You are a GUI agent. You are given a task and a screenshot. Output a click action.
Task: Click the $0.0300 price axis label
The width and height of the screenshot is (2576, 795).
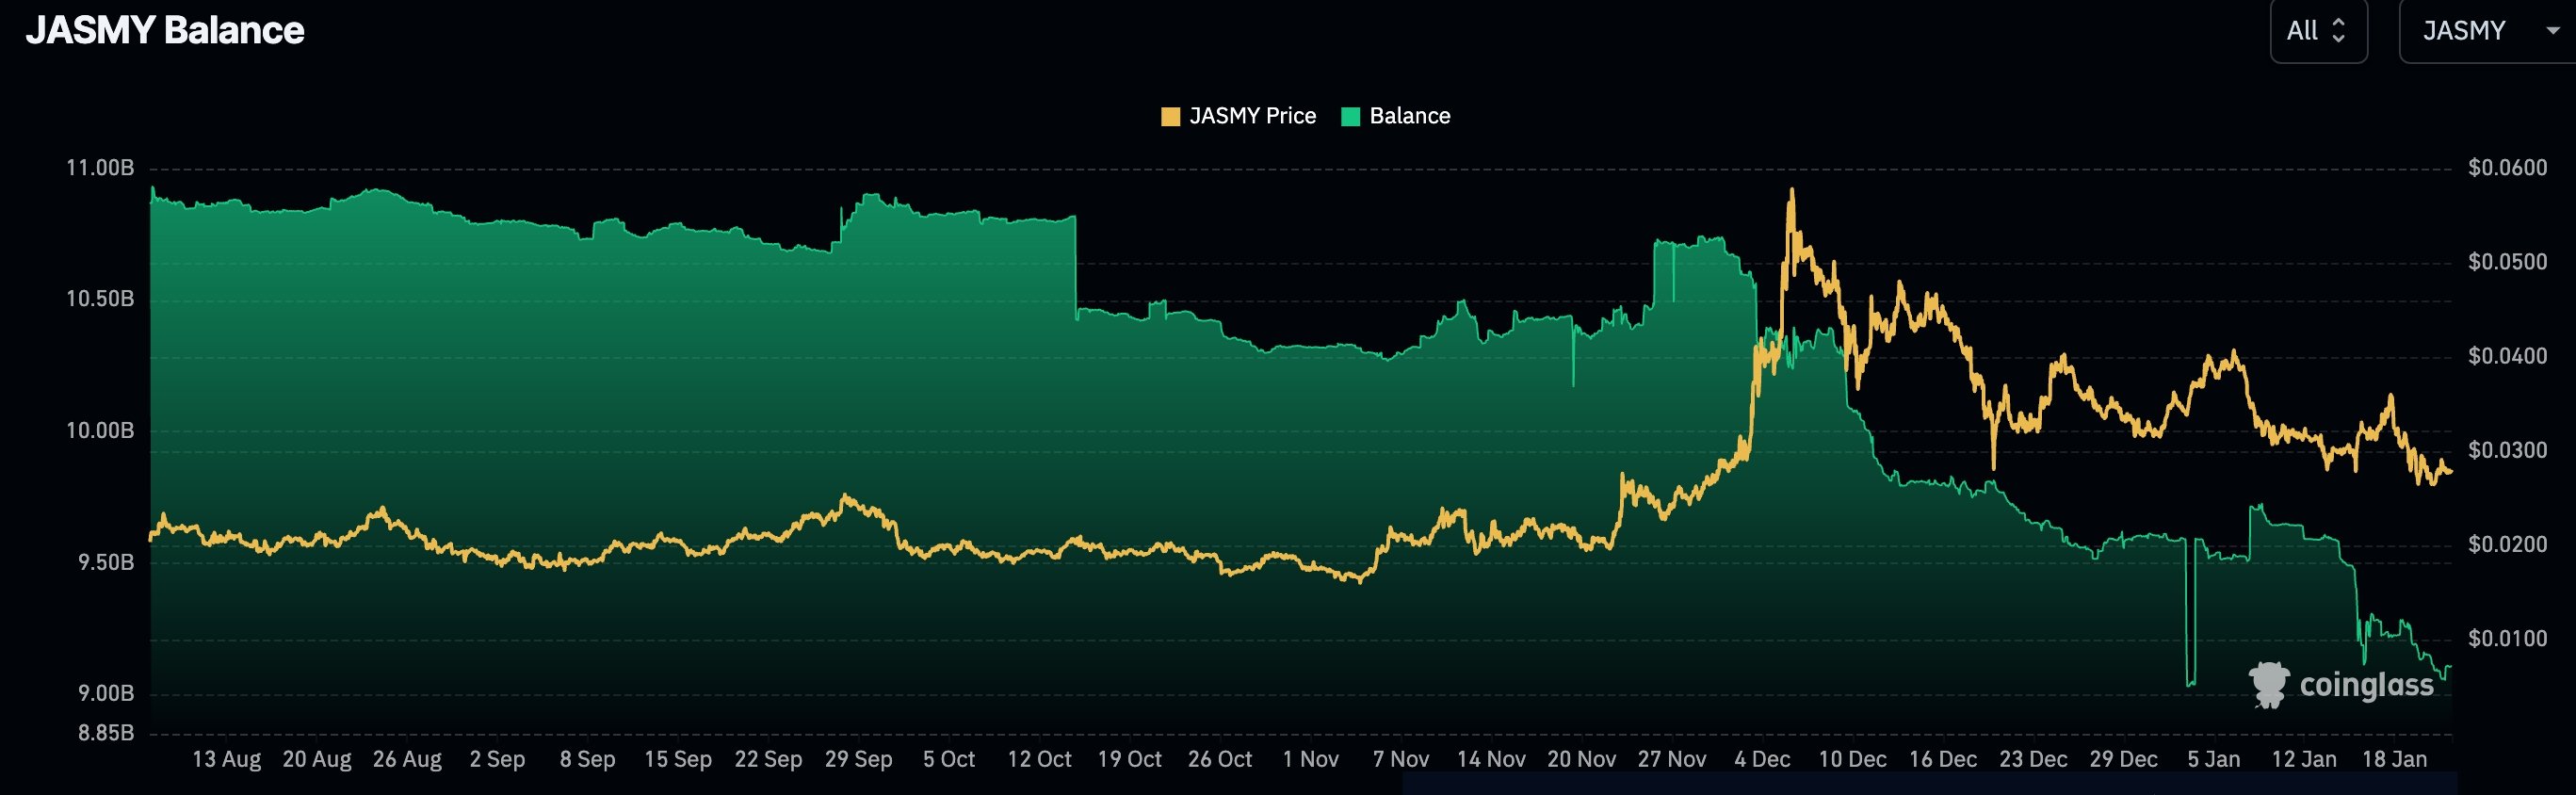click(x=2507, y=450)
